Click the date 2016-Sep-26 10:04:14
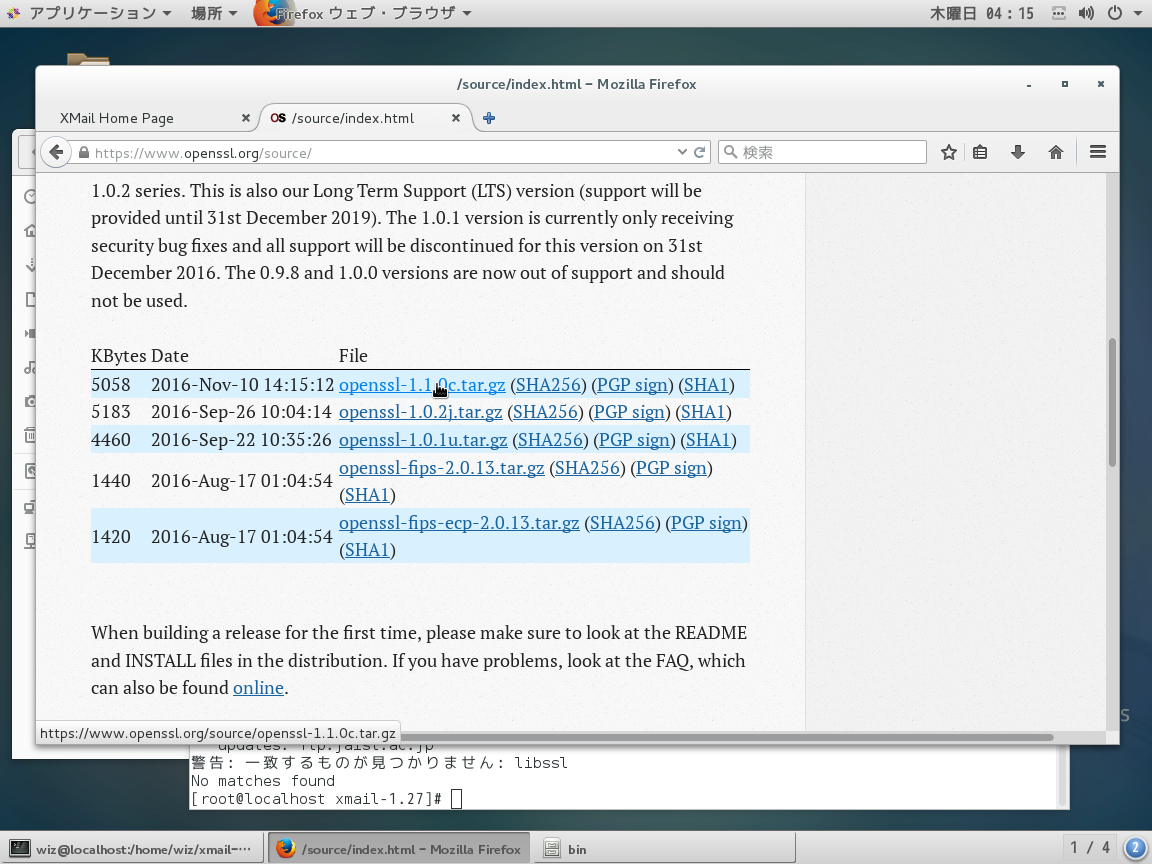Viewport: 1152px width, 864px height. click(242, 411)
